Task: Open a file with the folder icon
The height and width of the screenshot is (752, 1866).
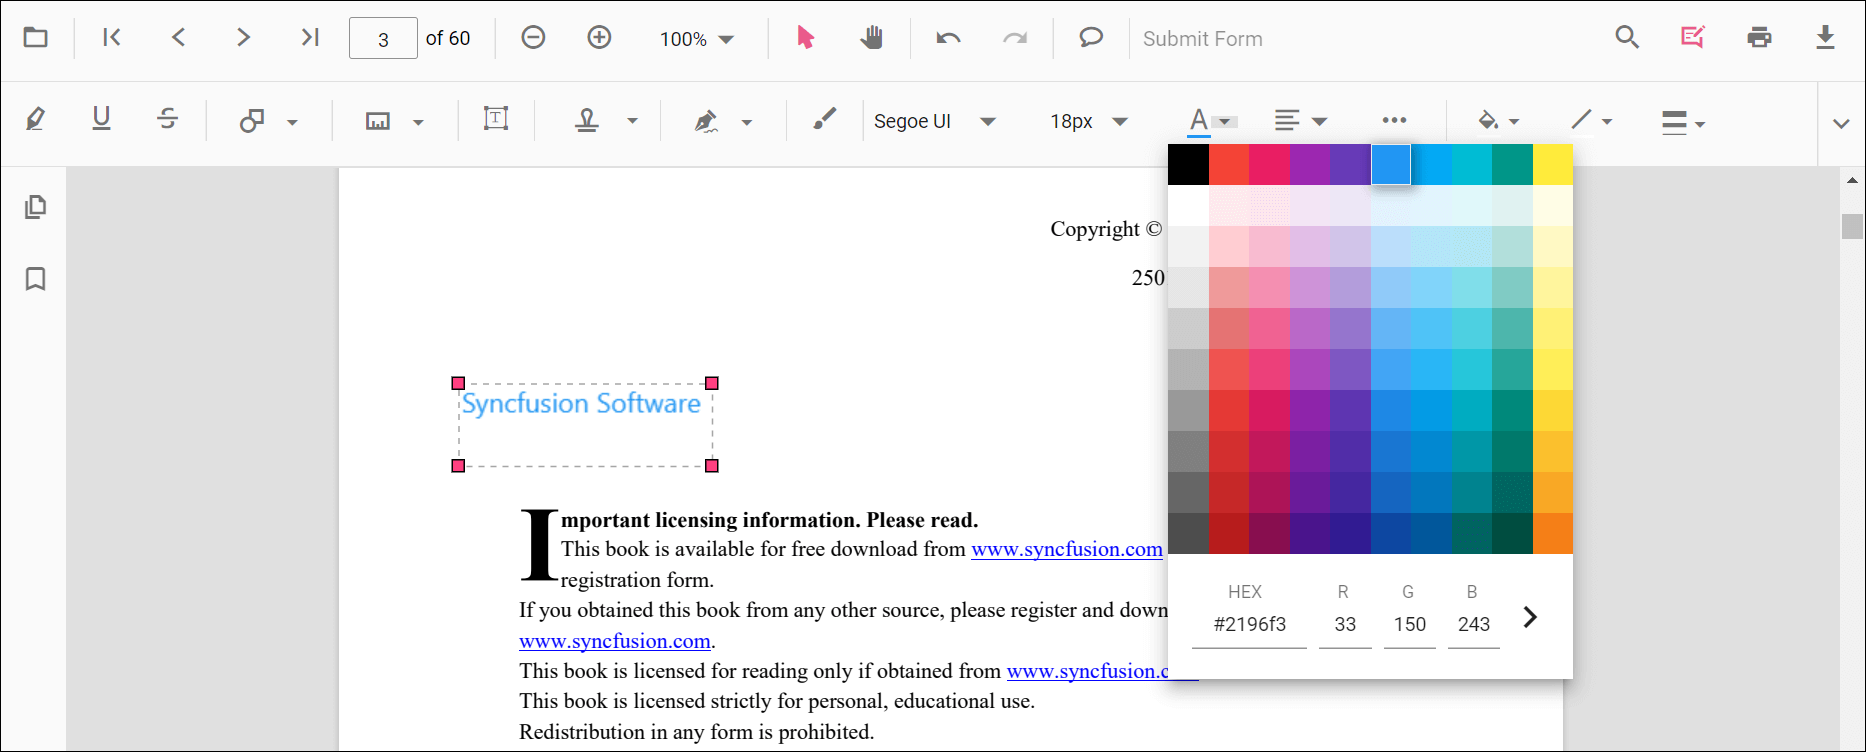Action: coord(36,38)
